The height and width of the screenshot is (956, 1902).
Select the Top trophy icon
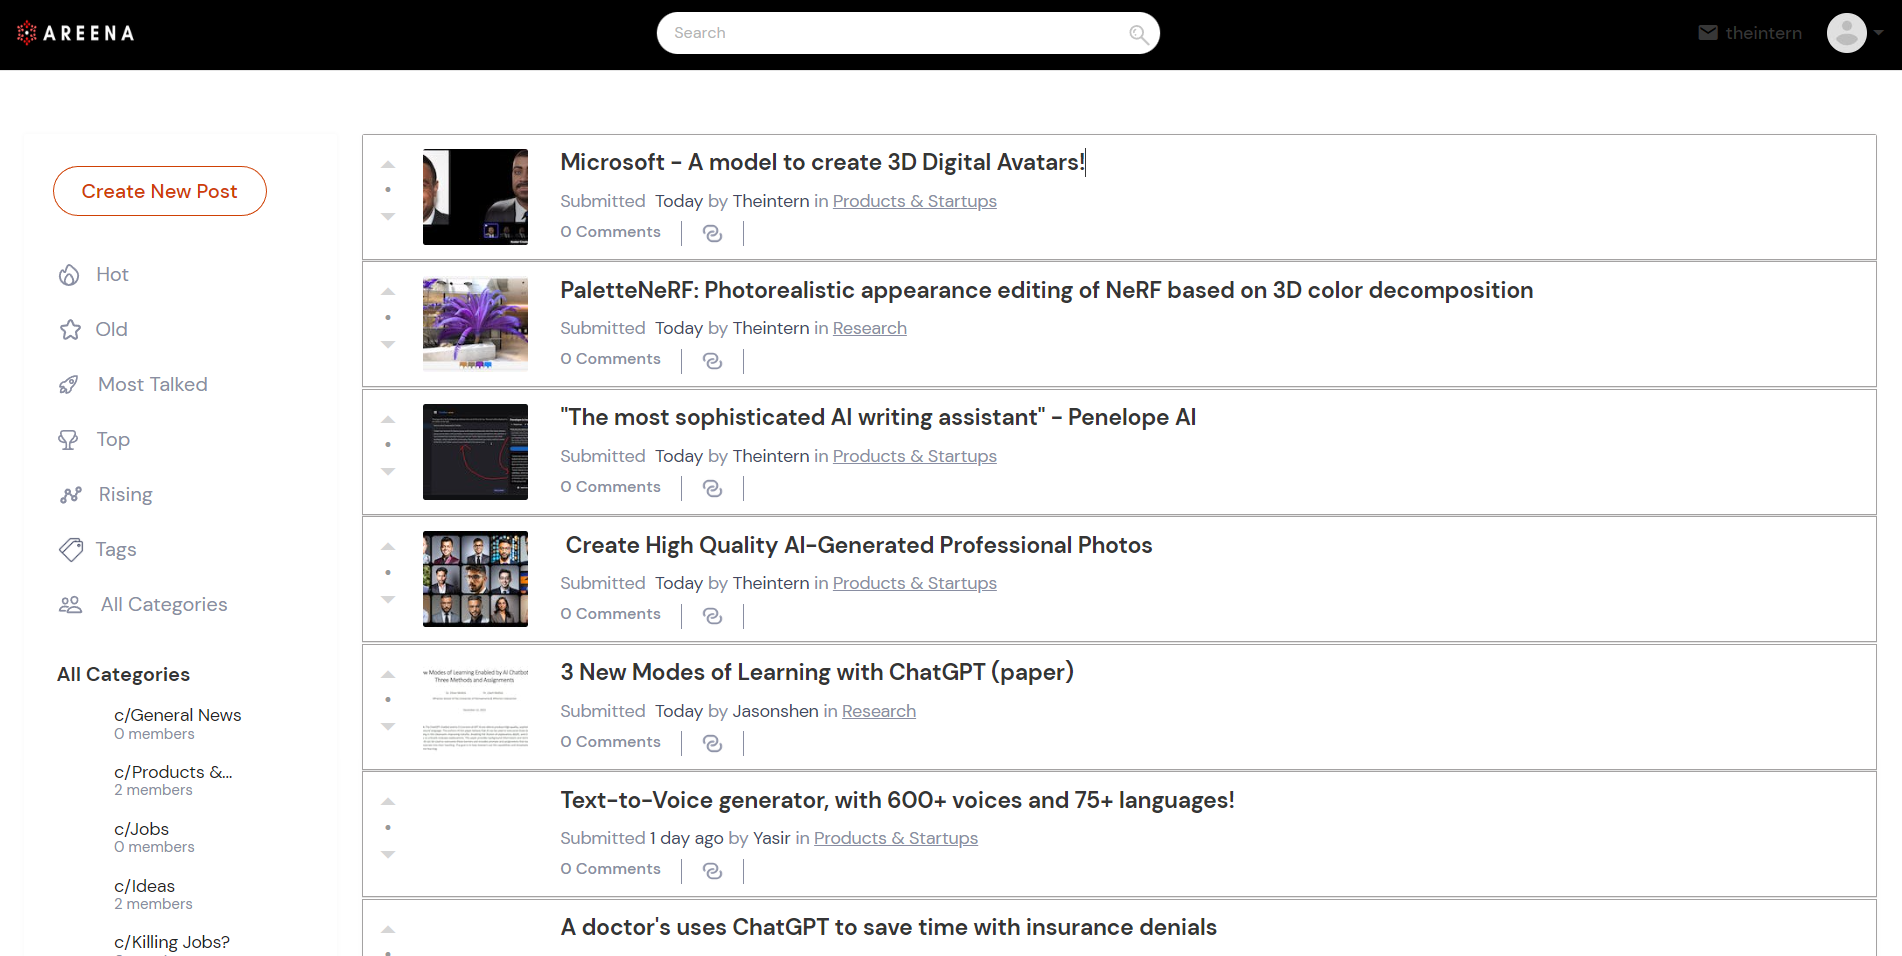click(68, 440)
